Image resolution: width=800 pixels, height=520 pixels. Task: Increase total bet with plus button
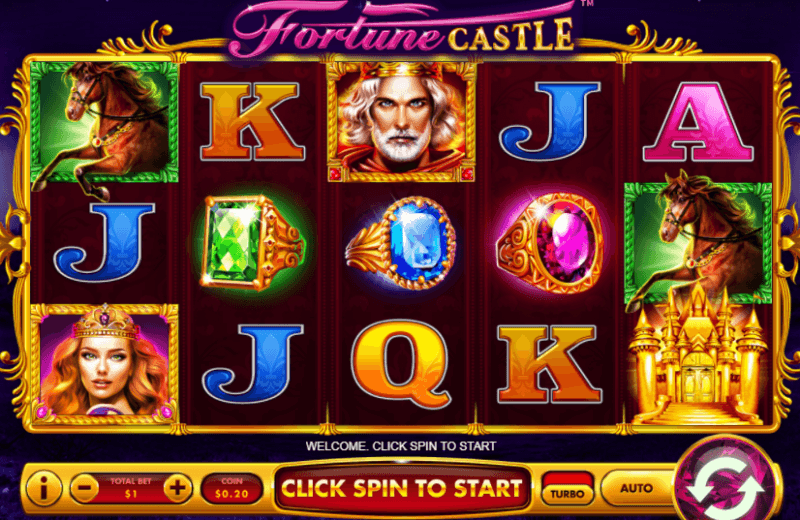(178, 488)
